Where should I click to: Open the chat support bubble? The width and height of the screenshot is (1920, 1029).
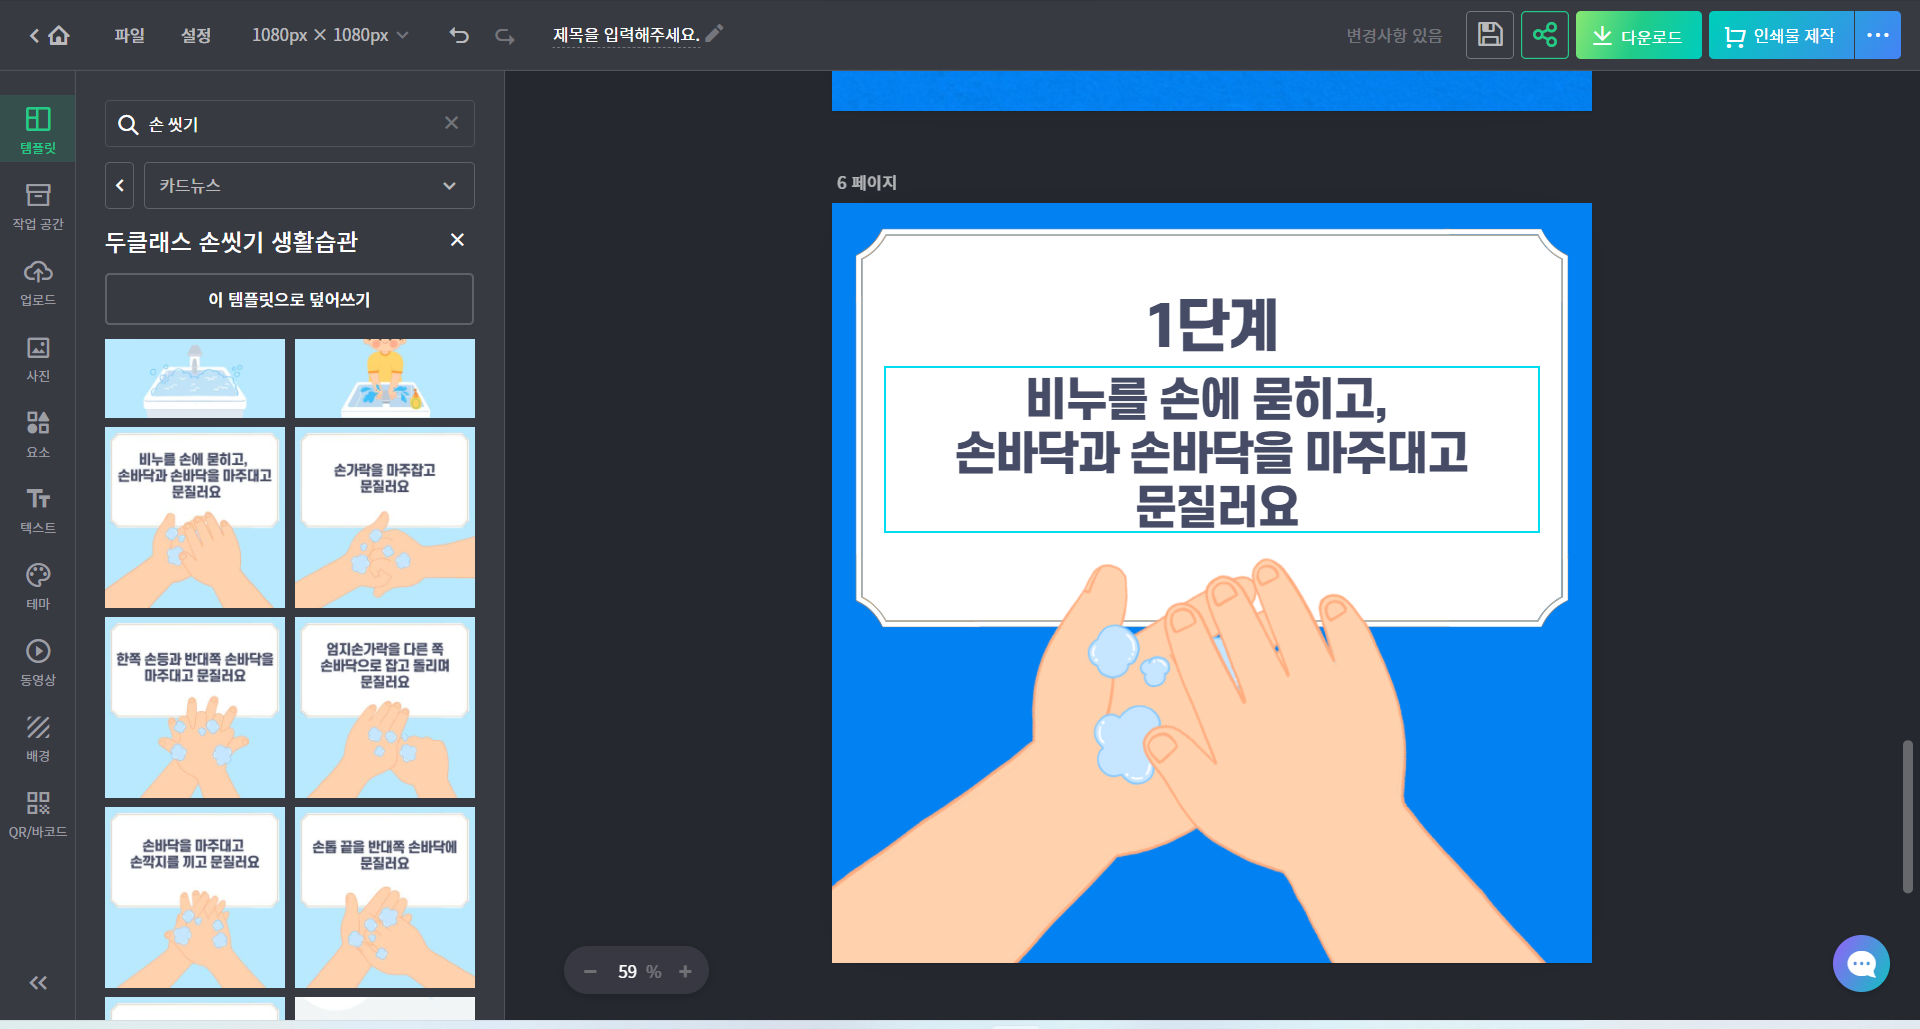pyautogui.click(x=1861, y=963)
